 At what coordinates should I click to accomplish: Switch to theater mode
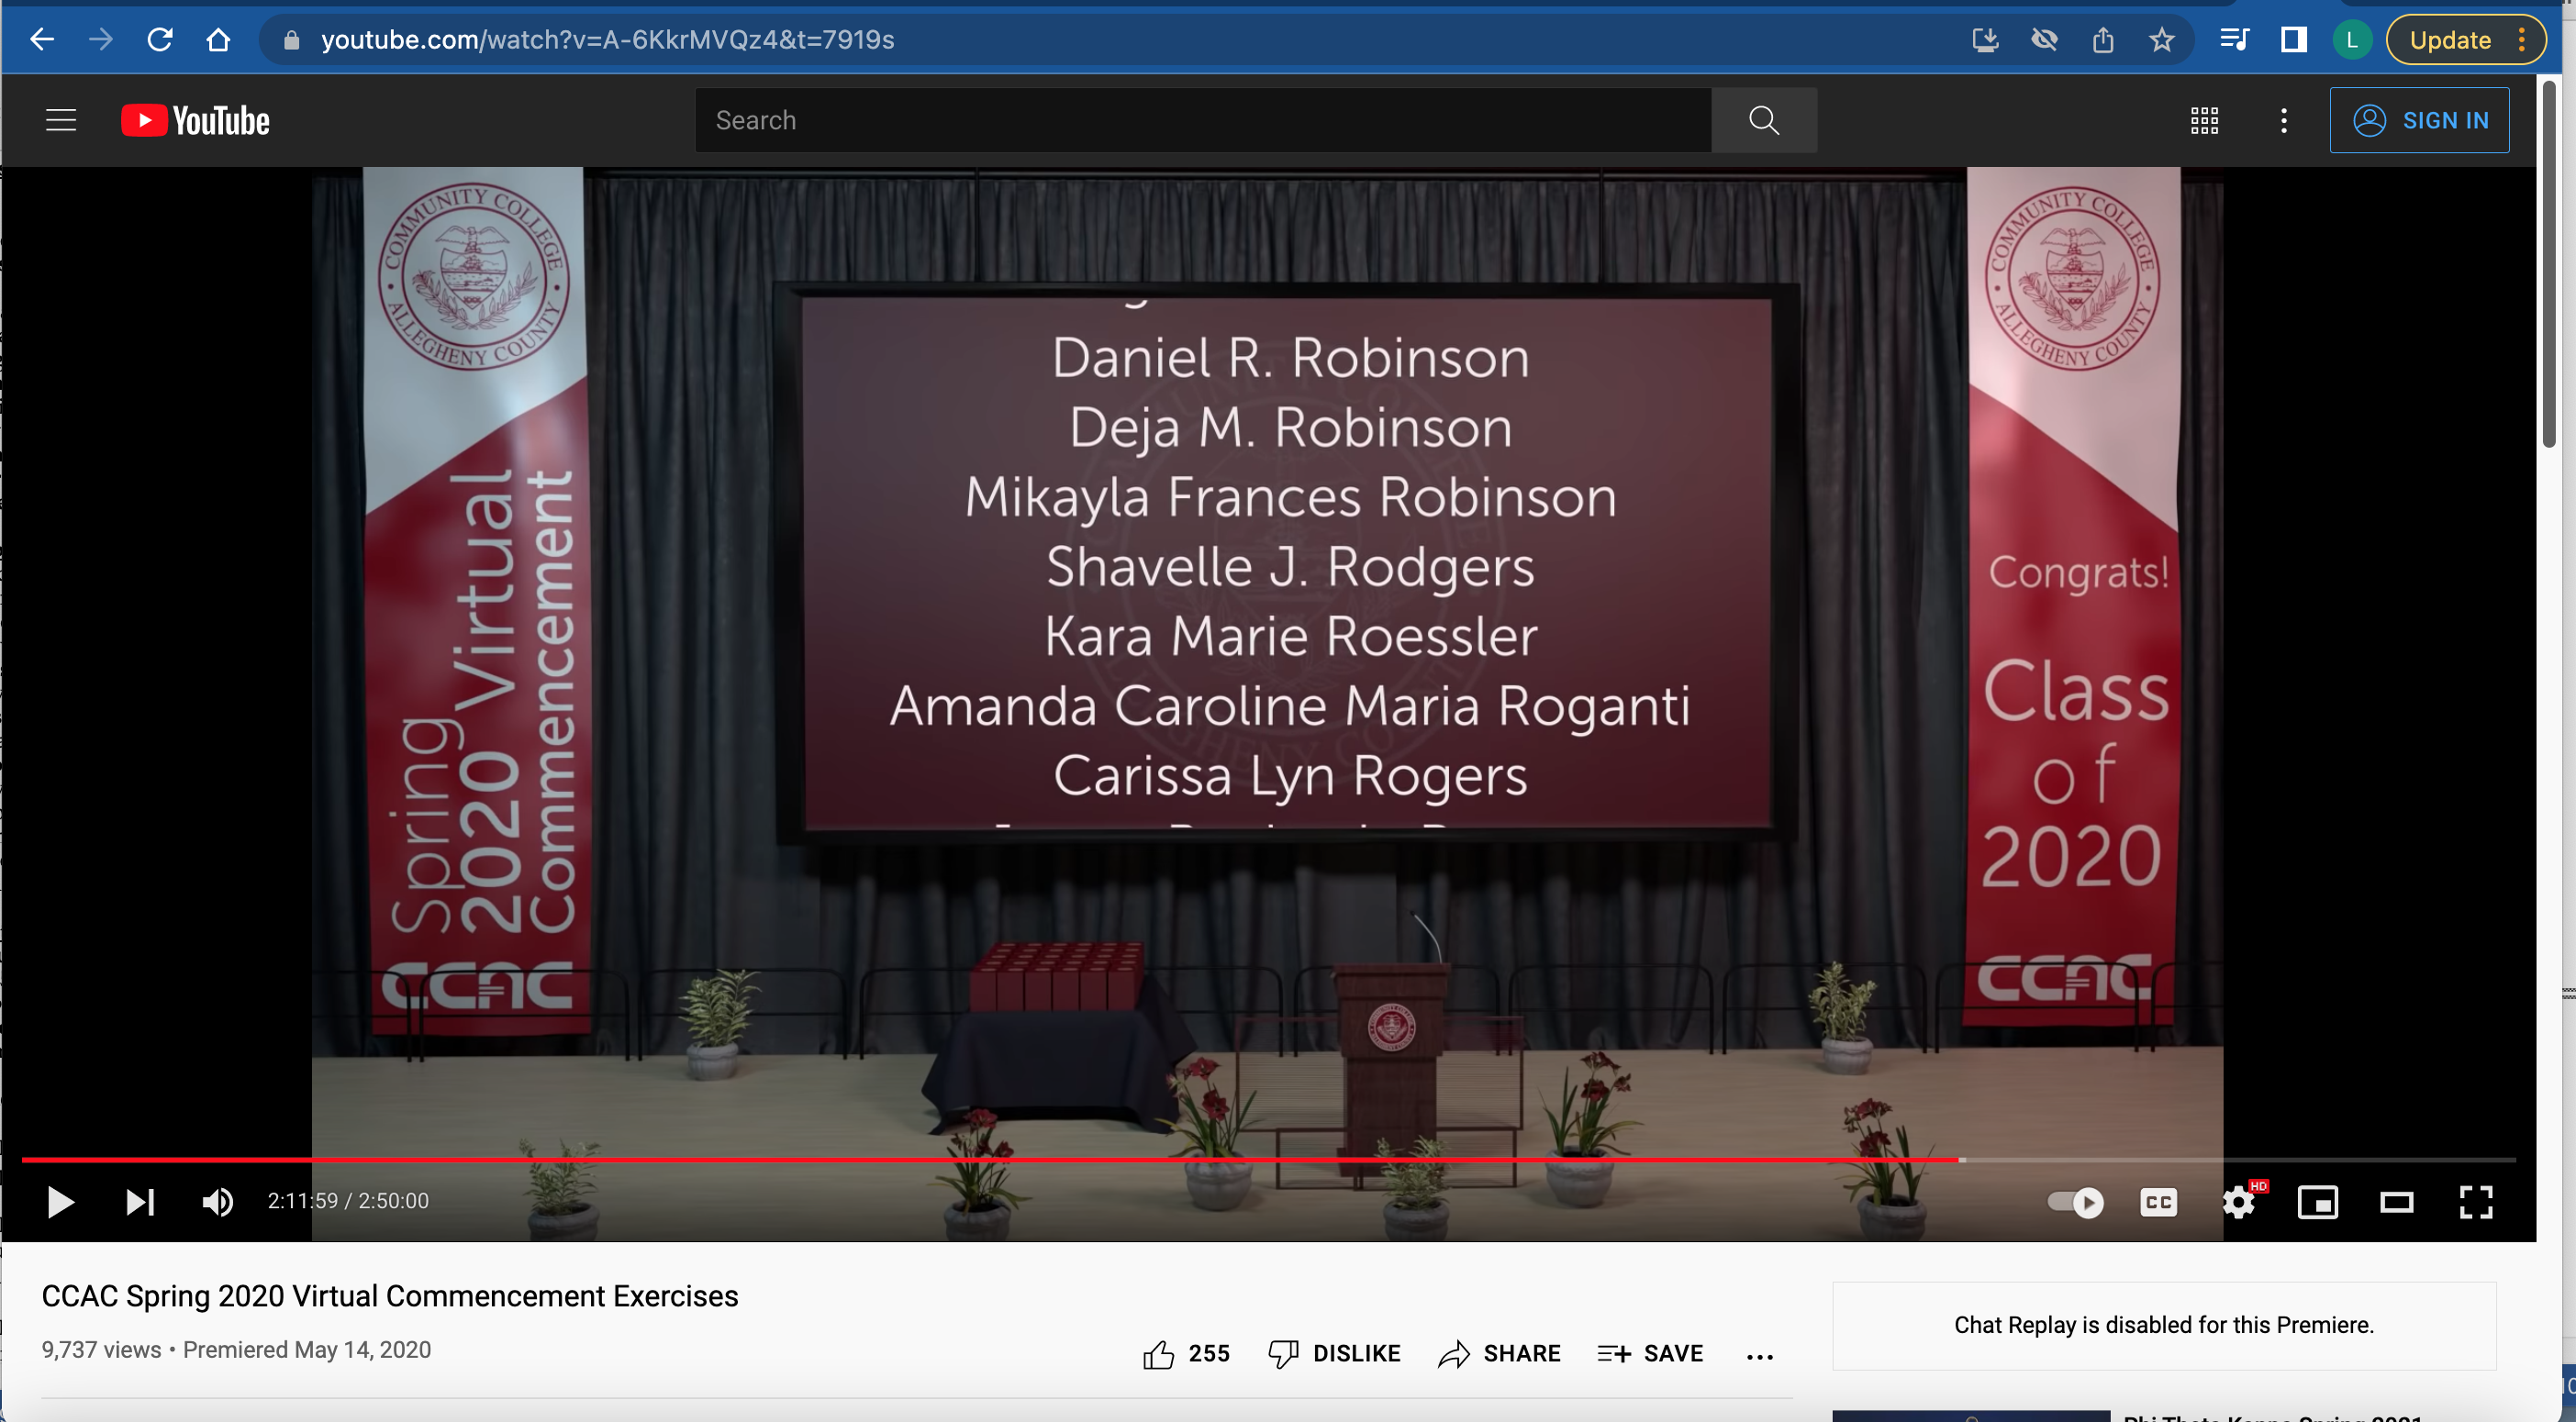(x=2396, y=1201)
